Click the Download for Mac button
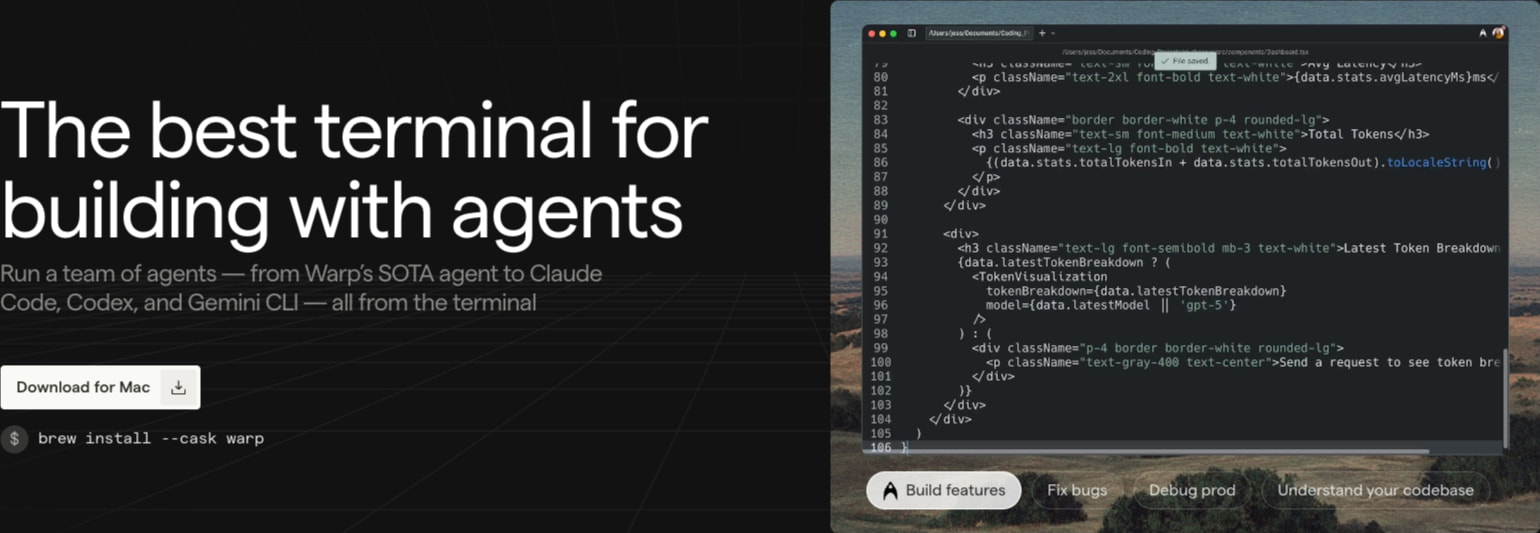This screenshot has height=533, width=1540. 100,387
